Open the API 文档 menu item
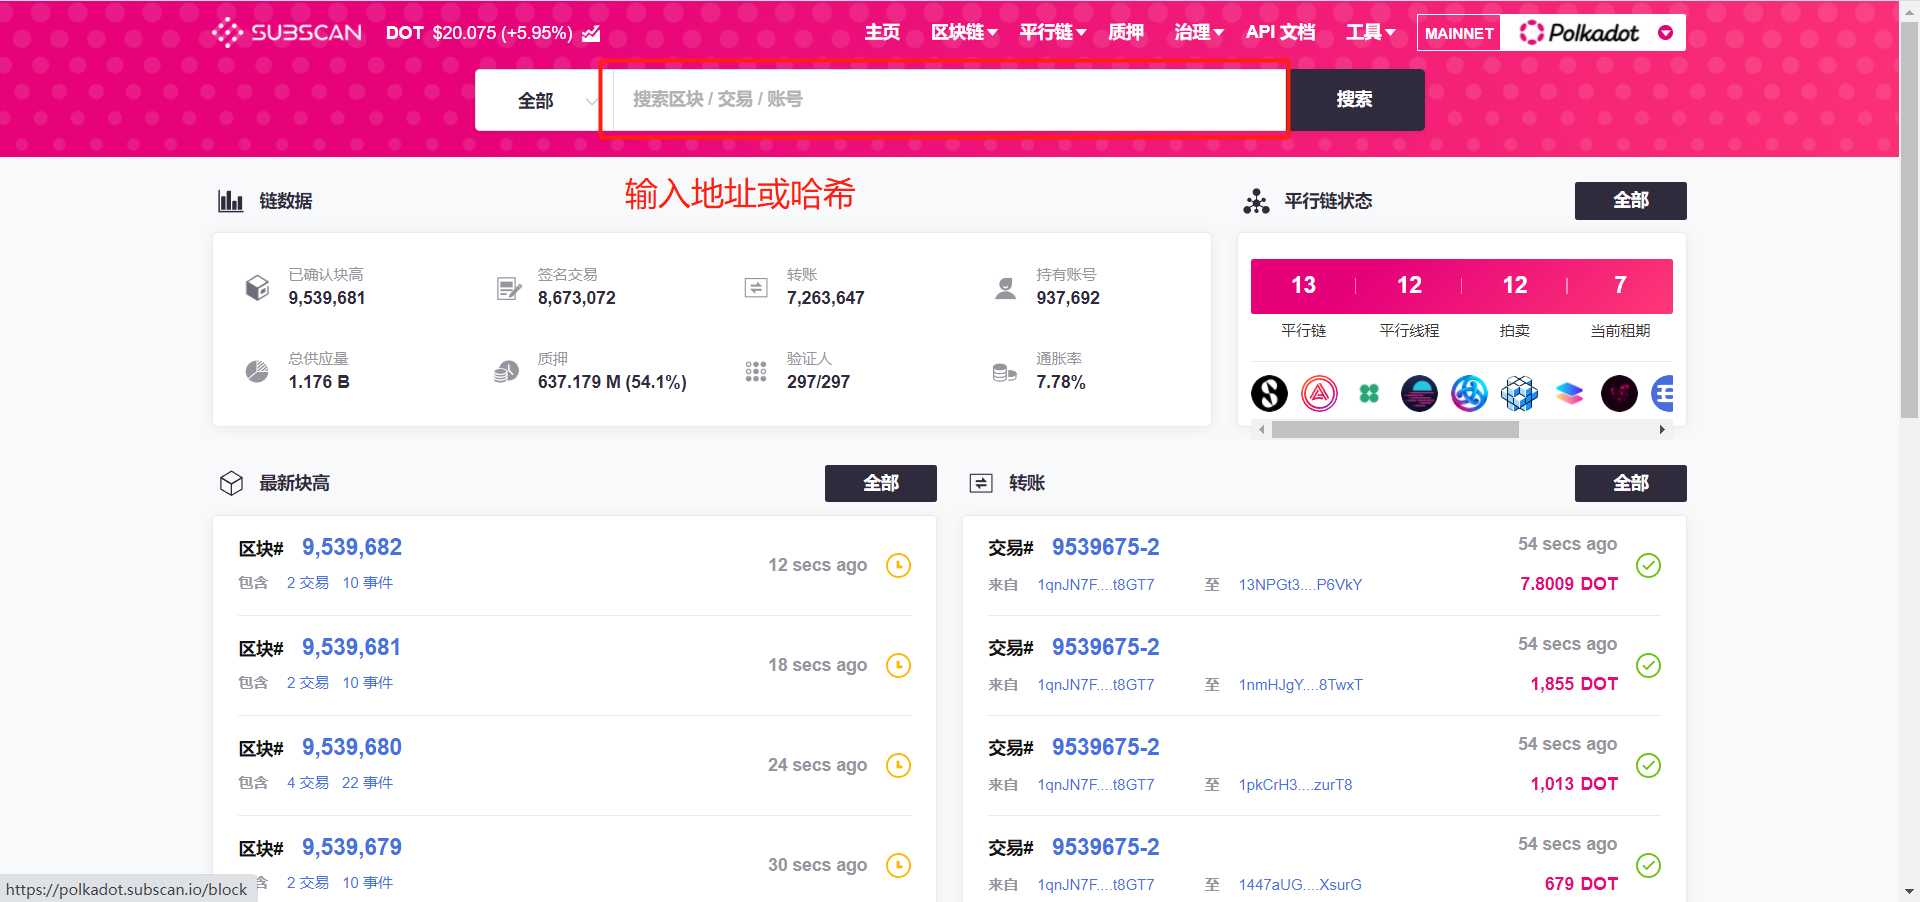1920x902 pixels. [x=1280, y=32]
